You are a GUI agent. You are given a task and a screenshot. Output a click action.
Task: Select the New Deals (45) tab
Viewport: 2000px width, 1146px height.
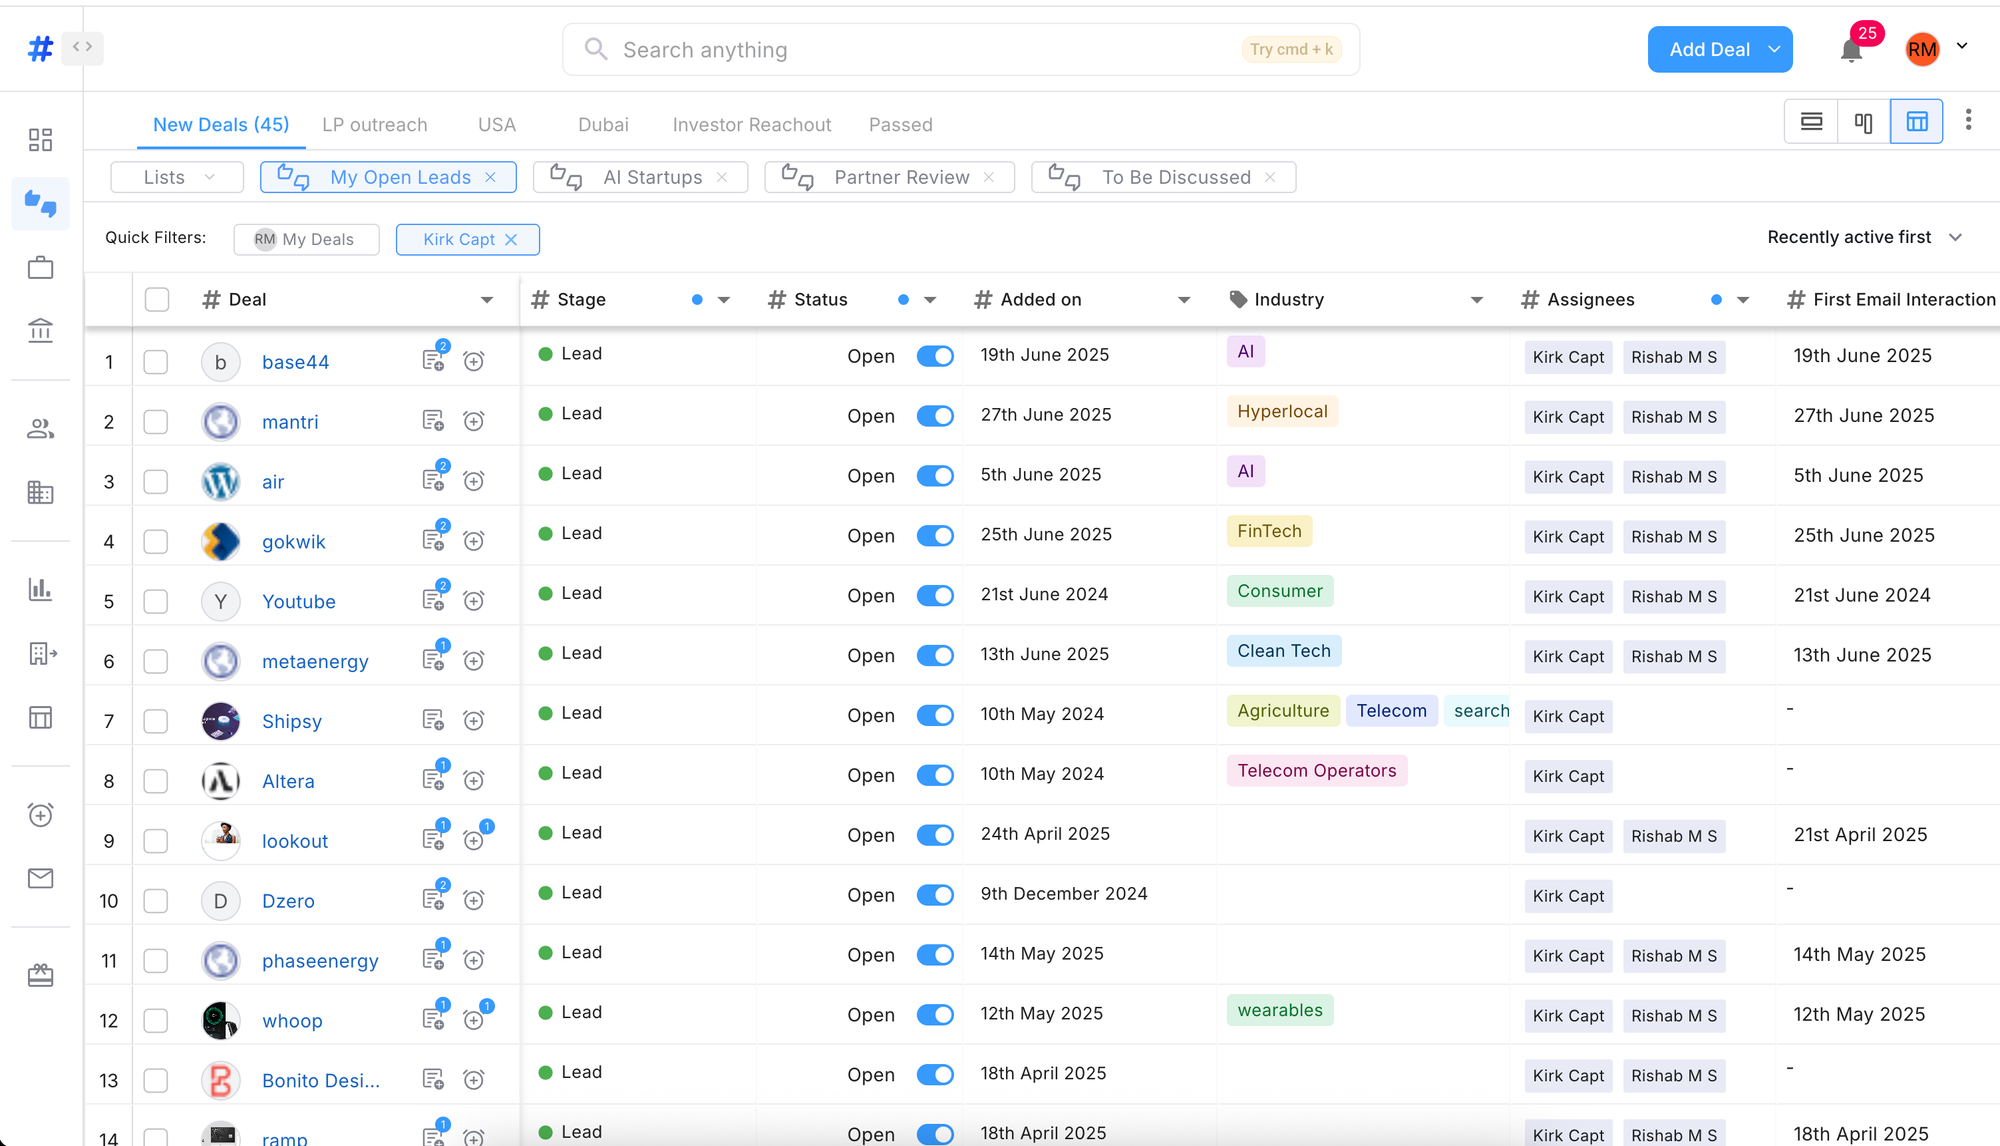tap(221, 125)
